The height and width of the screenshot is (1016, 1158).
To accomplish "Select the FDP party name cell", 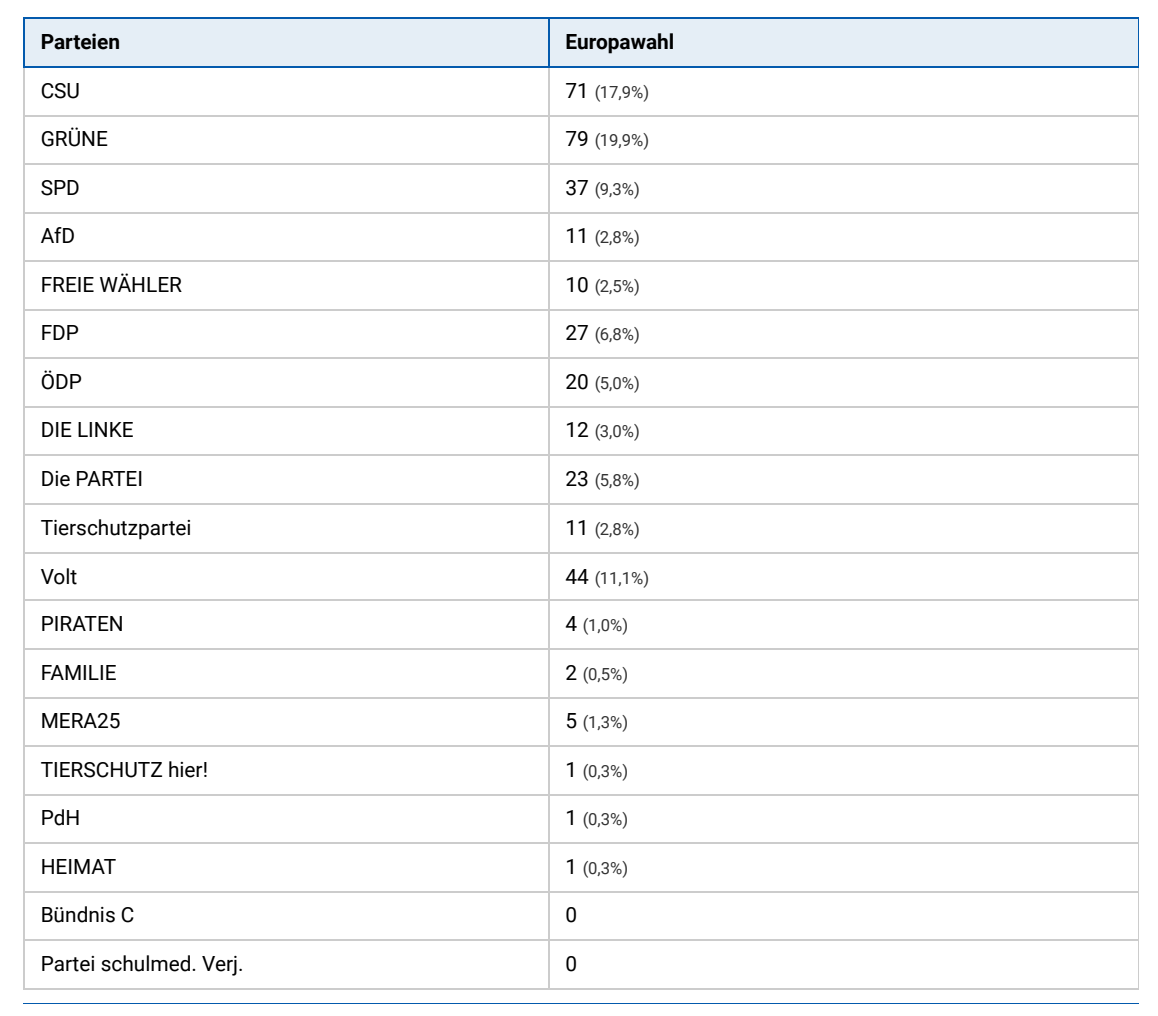I will coord(287,334).
